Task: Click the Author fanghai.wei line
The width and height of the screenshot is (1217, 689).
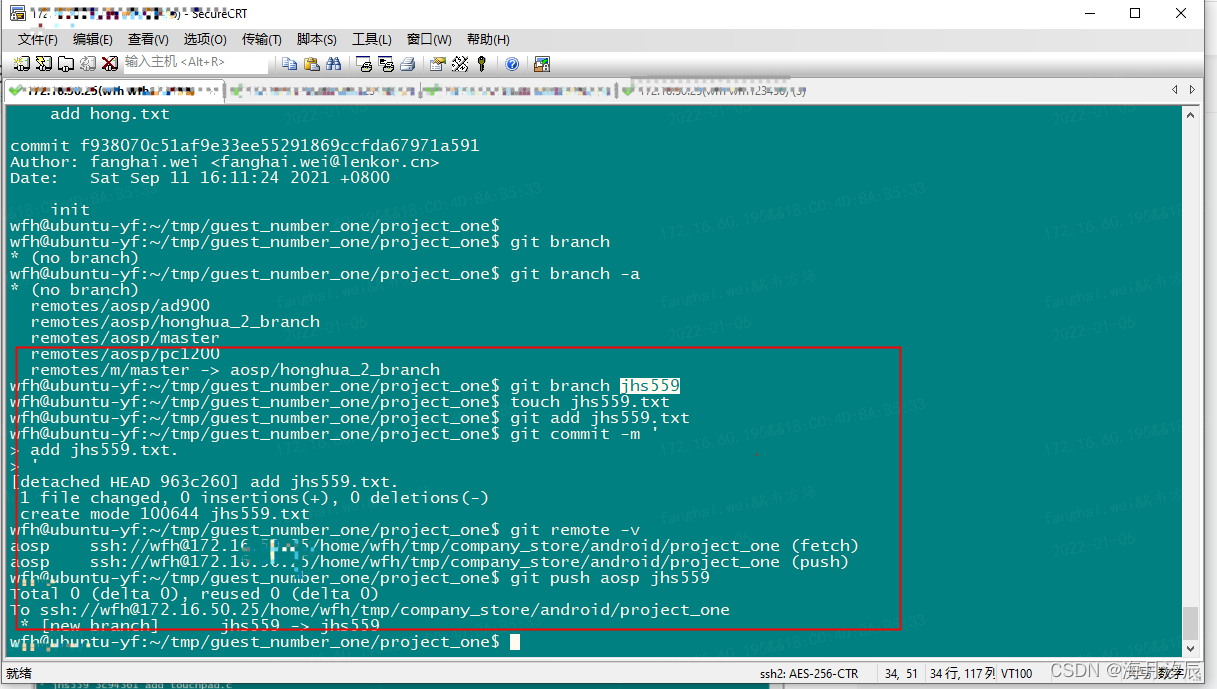Action: 225,162
